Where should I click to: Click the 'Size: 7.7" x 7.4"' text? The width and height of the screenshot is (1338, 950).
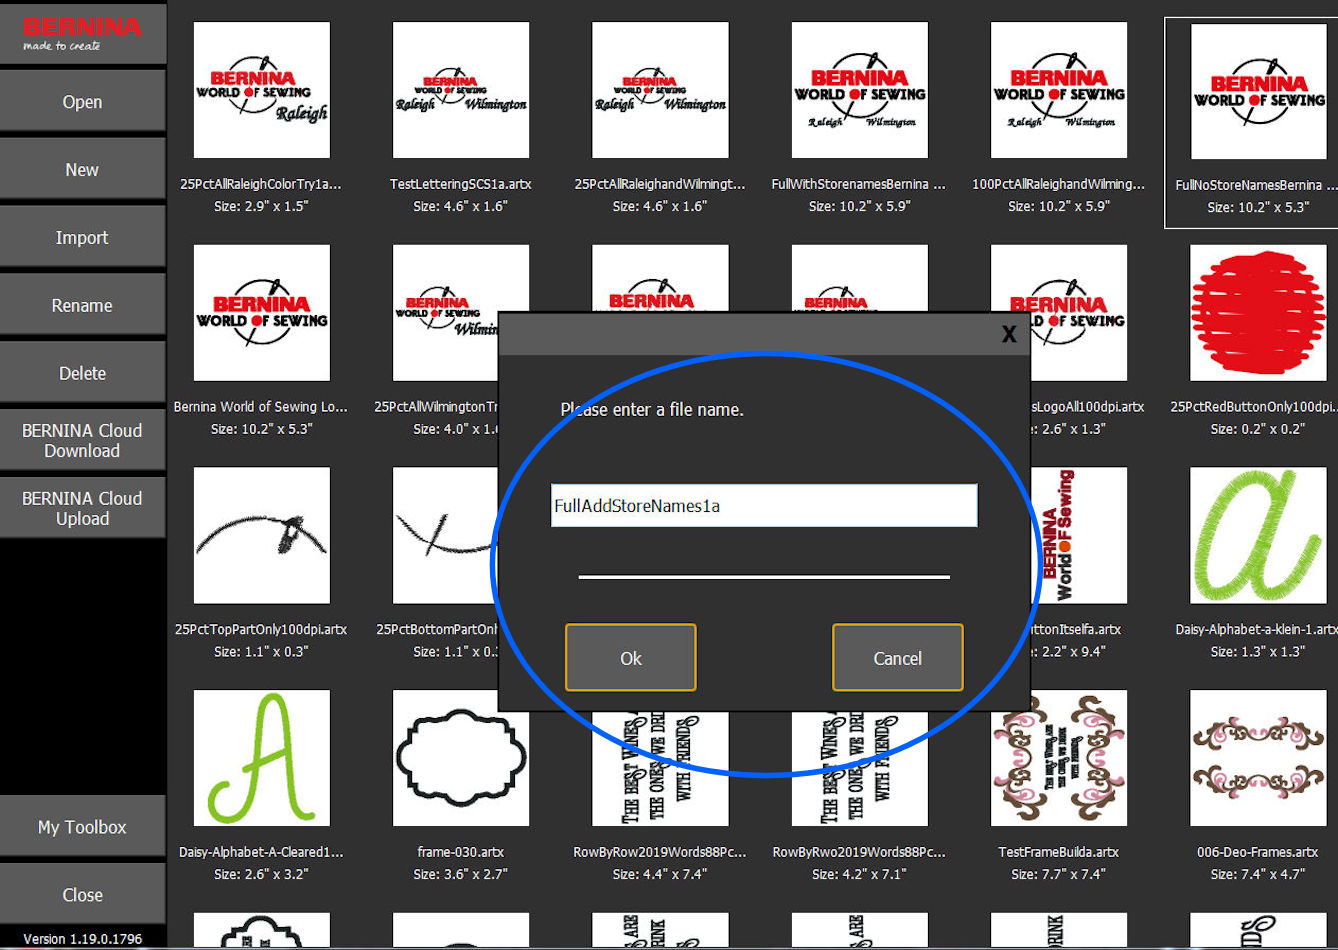point(1058,874)
